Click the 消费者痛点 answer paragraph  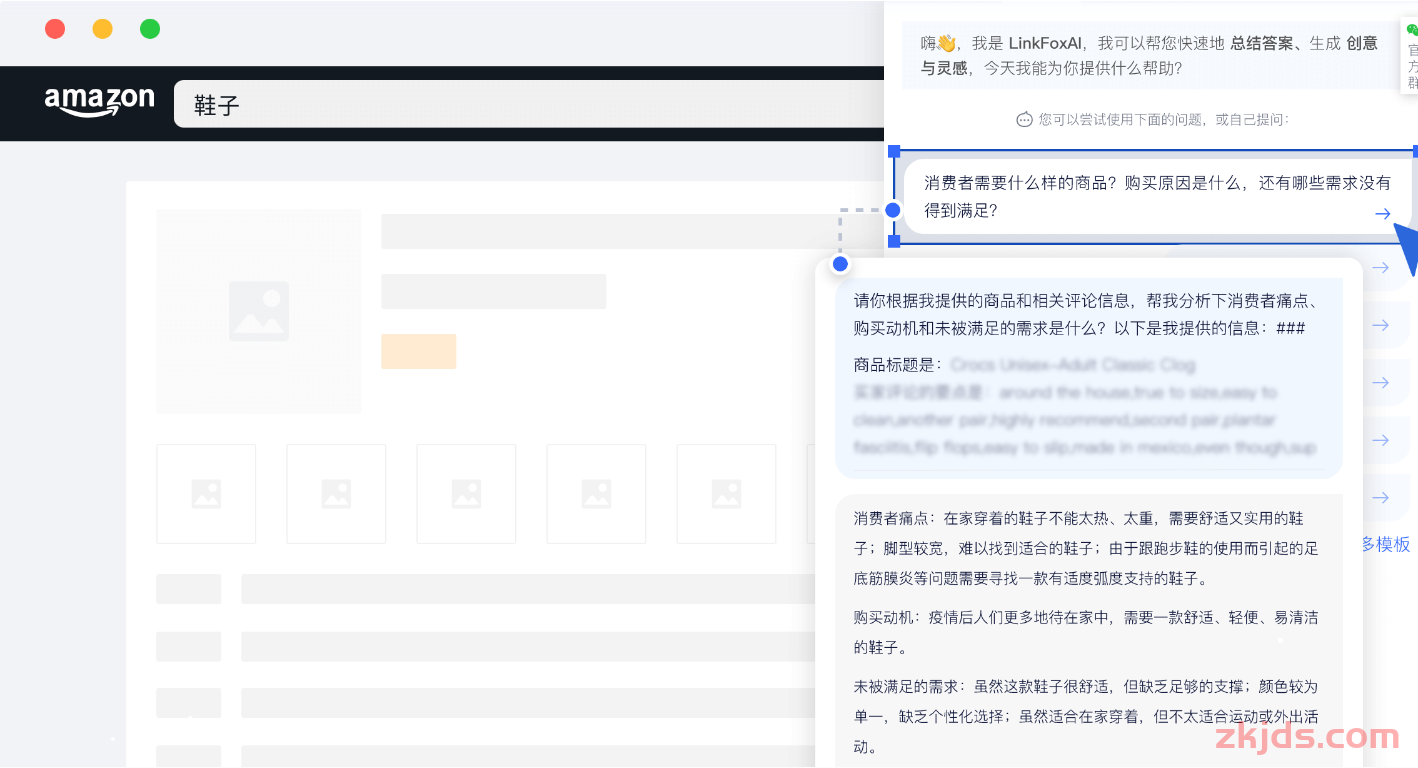pos(1086,548)
